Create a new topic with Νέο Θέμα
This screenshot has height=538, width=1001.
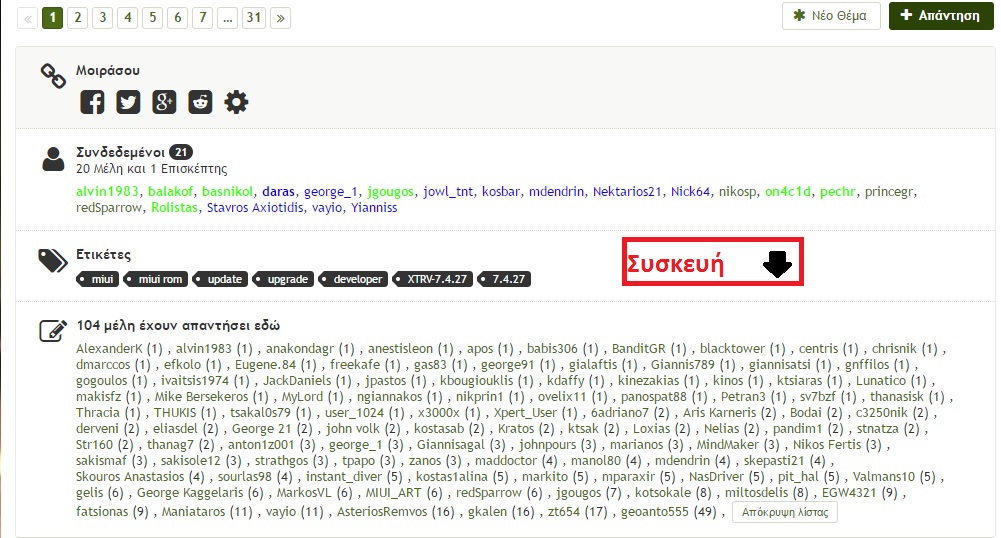point(831,16)
